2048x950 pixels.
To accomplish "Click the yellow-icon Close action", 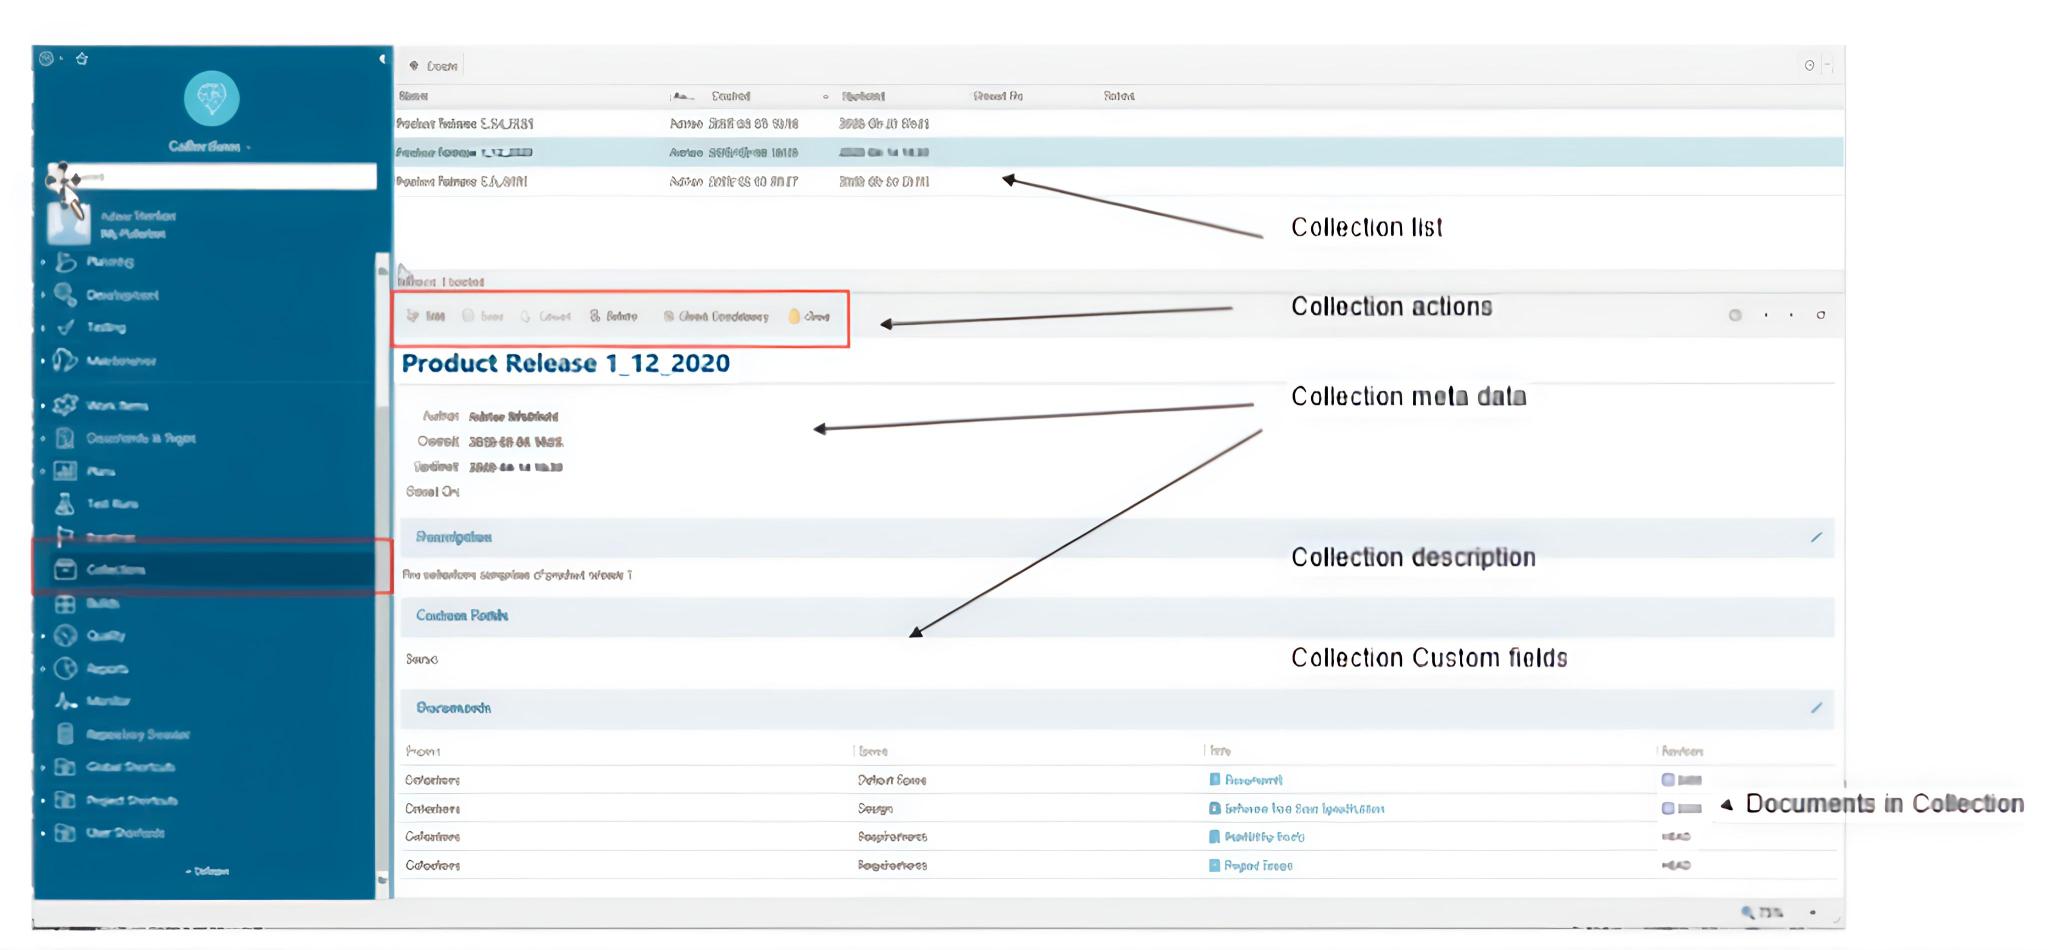I will 809,316.
